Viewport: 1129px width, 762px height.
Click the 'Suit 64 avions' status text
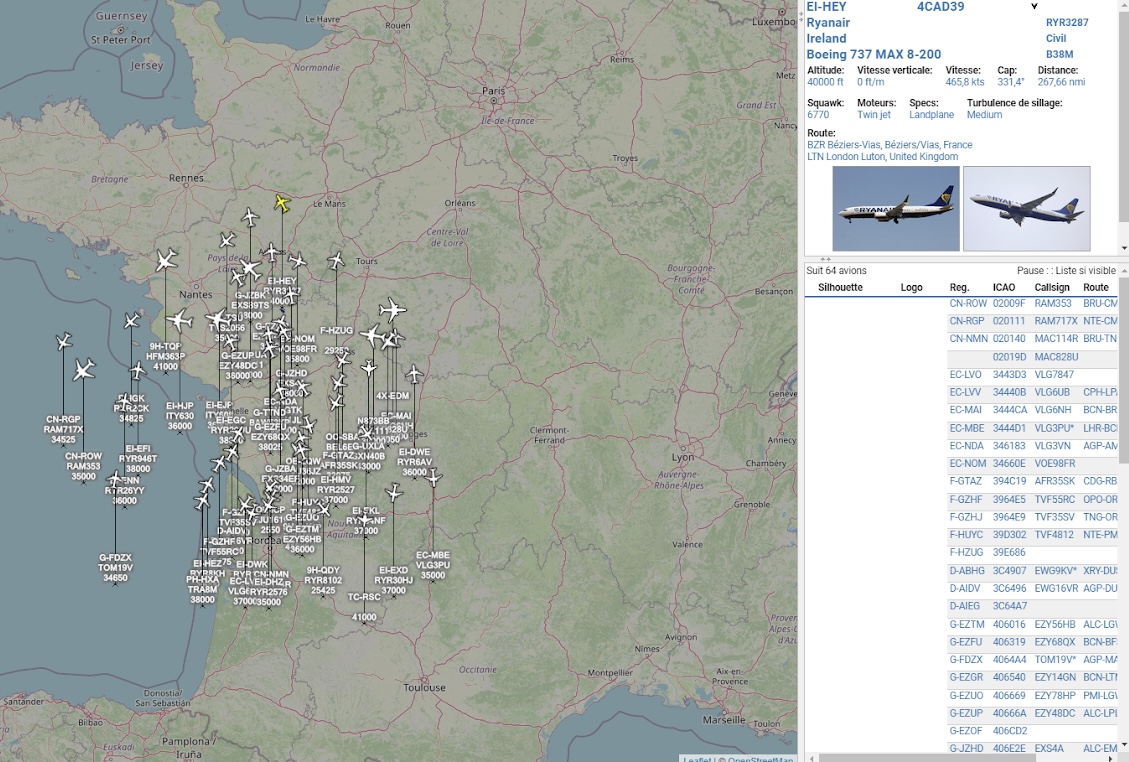(x=836, y=271)
